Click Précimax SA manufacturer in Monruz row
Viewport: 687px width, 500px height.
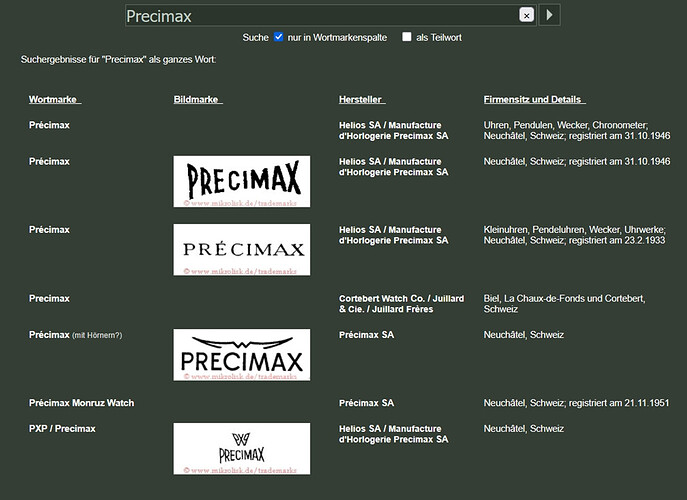366,403
